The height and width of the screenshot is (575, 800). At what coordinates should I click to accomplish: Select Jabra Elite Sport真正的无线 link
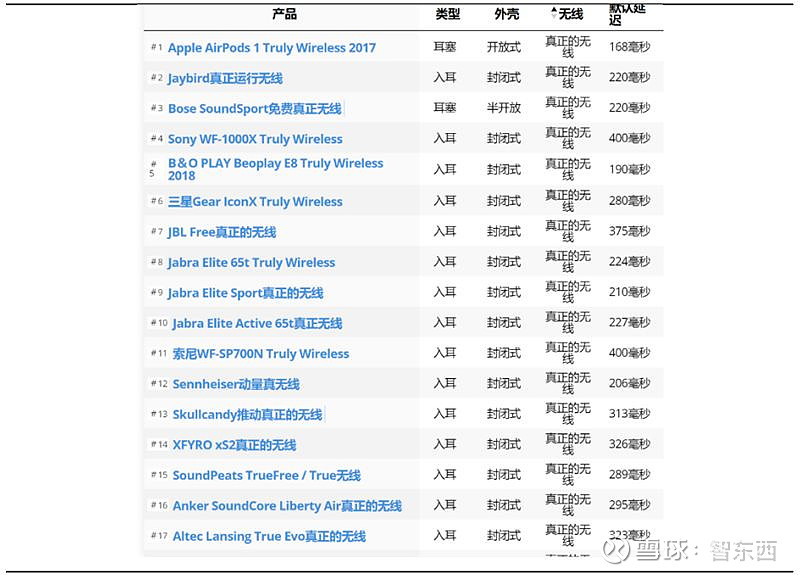pyautogui.click(x=245, y=293)
